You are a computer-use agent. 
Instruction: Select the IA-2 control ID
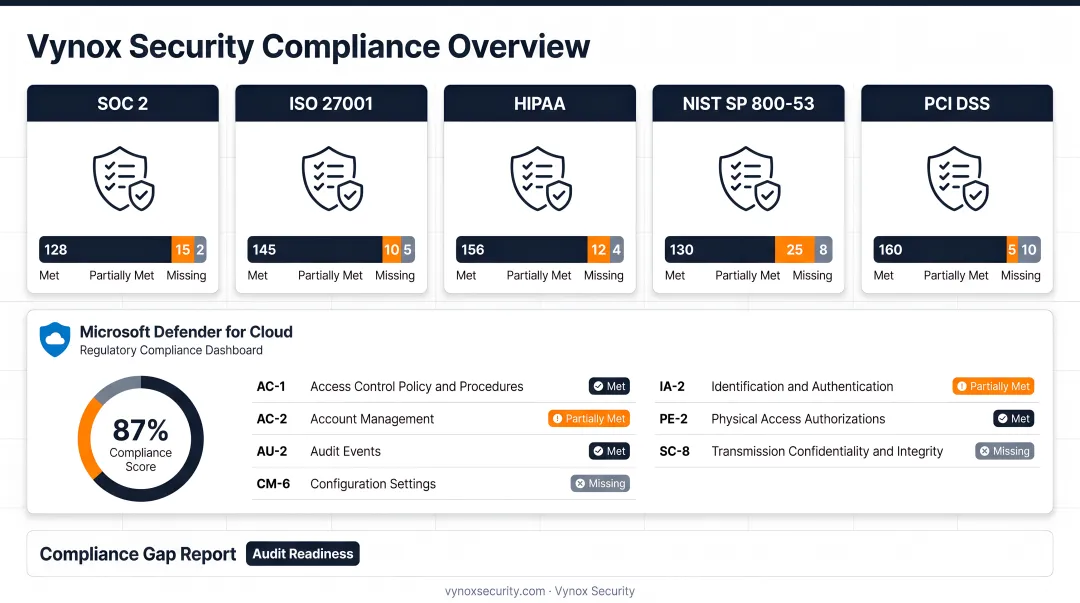672,387
